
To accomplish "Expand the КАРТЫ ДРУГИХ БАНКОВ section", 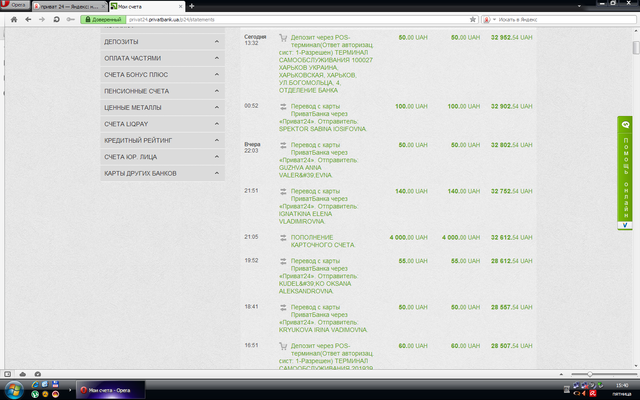I will (162, 173).
